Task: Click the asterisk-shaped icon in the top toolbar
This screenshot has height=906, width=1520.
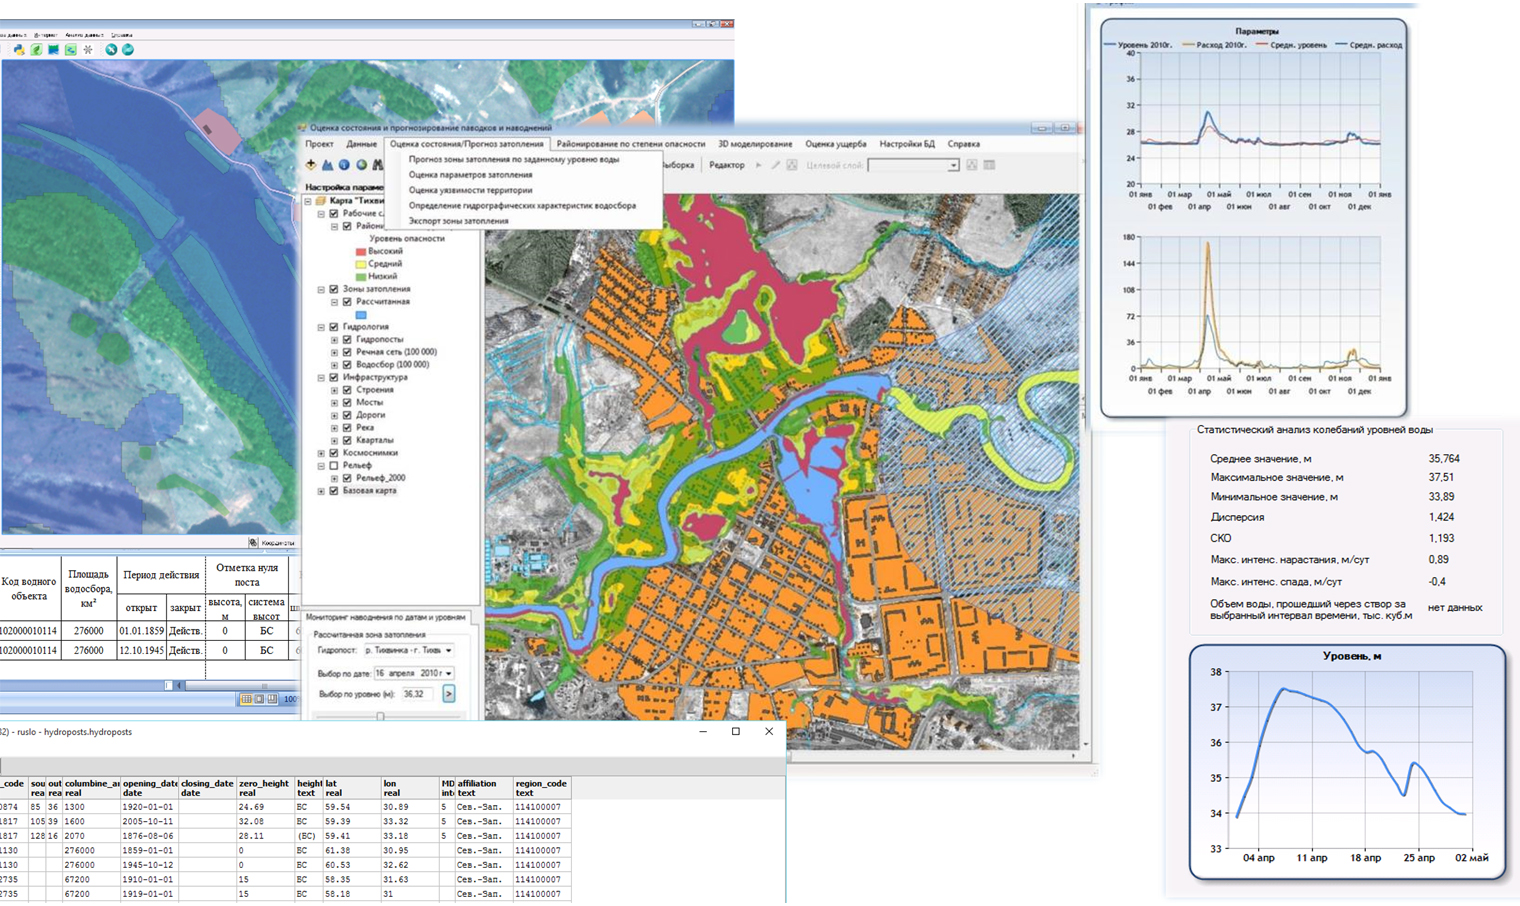Action: pyautogui.click(x=88, y=49)
